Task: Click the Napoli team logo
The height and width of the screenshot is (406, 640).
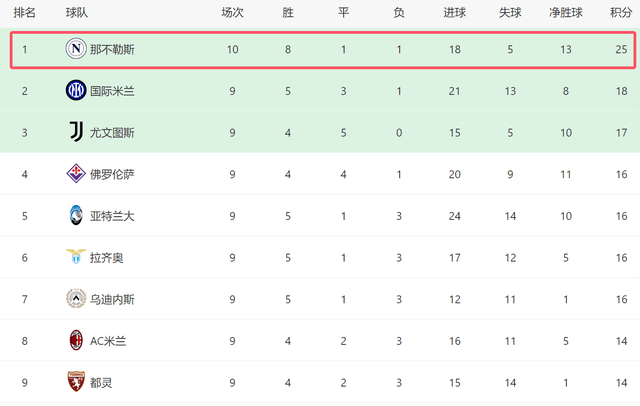Action: 76,49
